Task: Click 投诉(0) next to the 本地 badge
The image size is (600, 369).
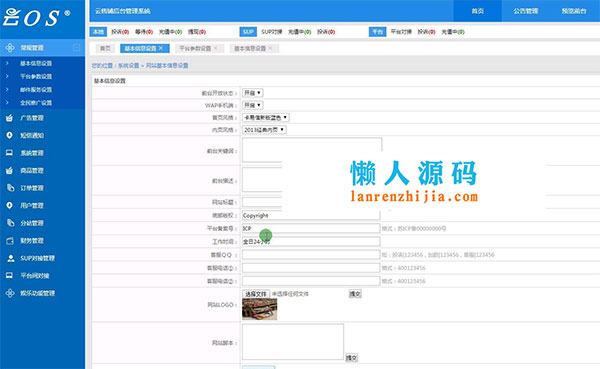Action: 120,32
